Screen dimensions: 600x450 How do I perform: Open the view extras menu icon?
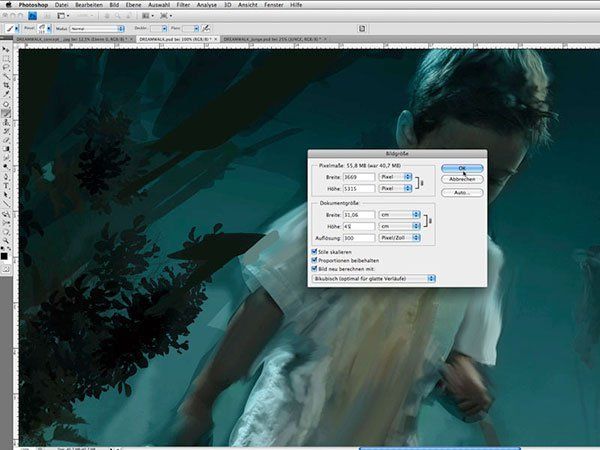(63, 16)
